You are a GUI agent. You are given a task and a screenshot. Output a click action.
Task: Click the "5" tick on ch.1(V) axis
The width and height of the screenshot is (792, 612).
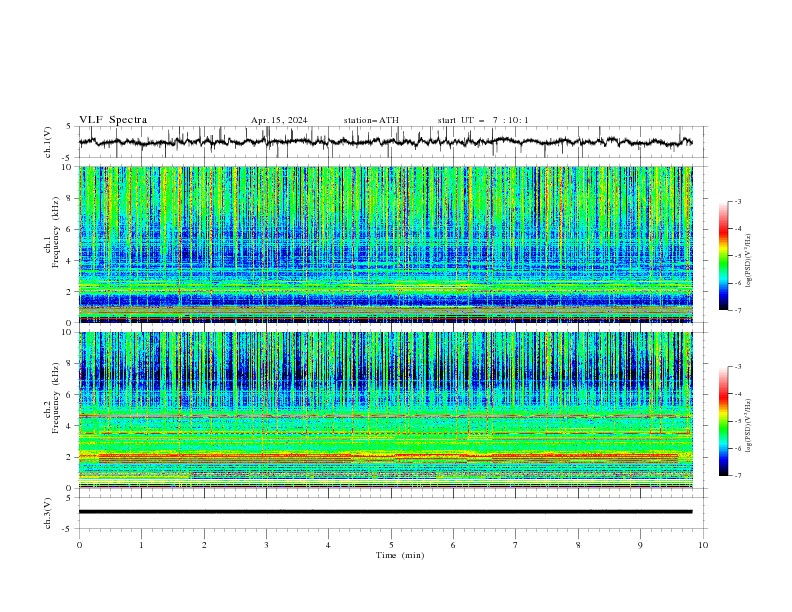pyautogui.click(x=71, y=127)
